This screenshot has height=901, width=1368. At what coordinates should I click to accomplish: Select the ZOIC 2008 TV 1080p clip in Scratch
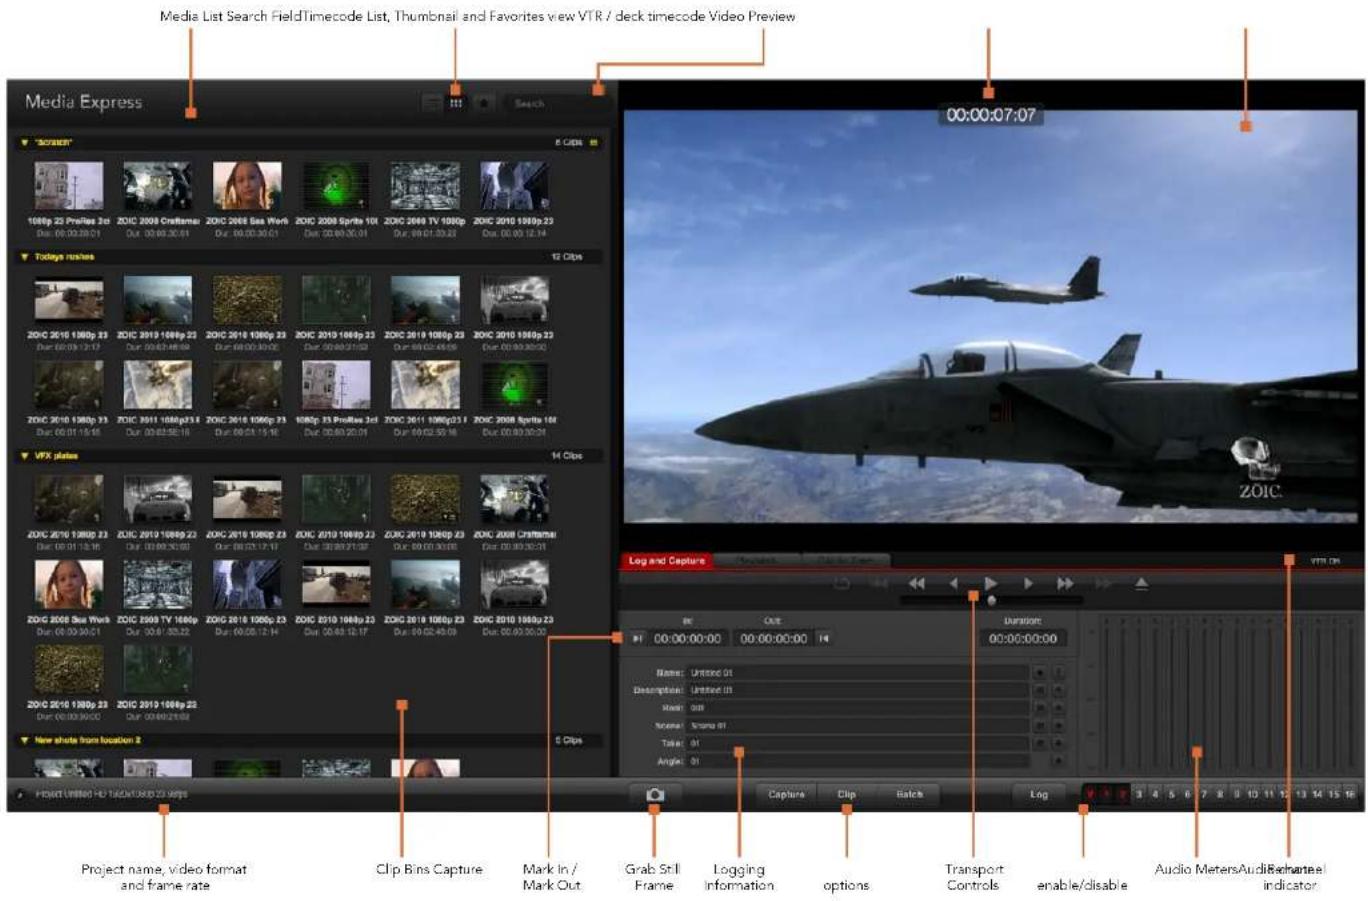tap(425, 186)
